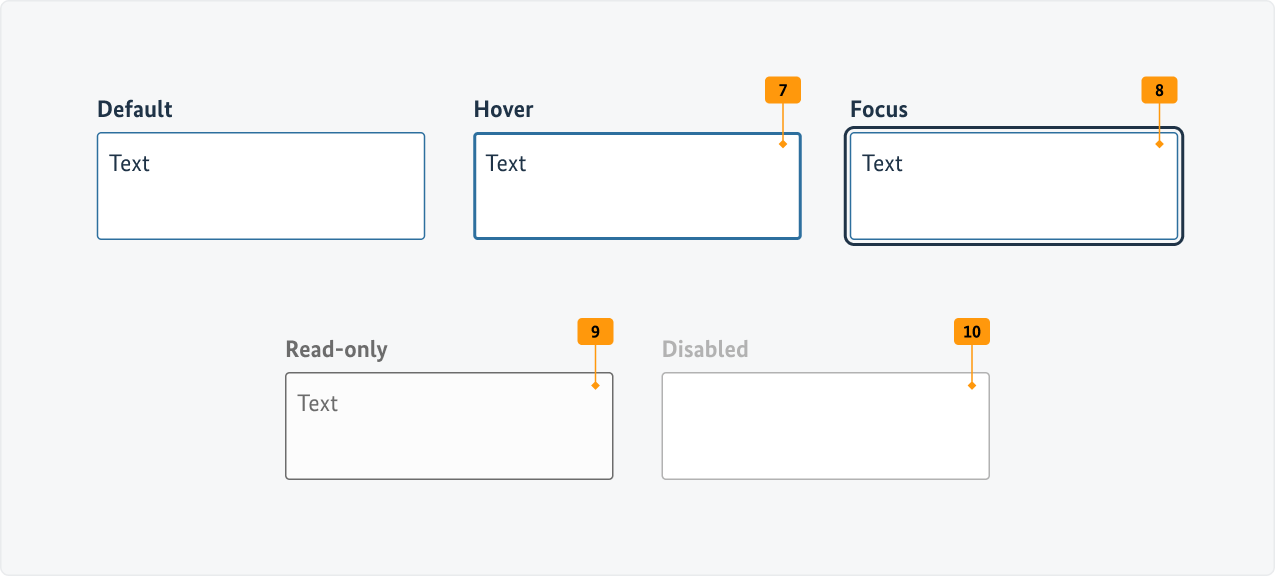Click the word "Text" in the Default textarea

tap(129, 163)
